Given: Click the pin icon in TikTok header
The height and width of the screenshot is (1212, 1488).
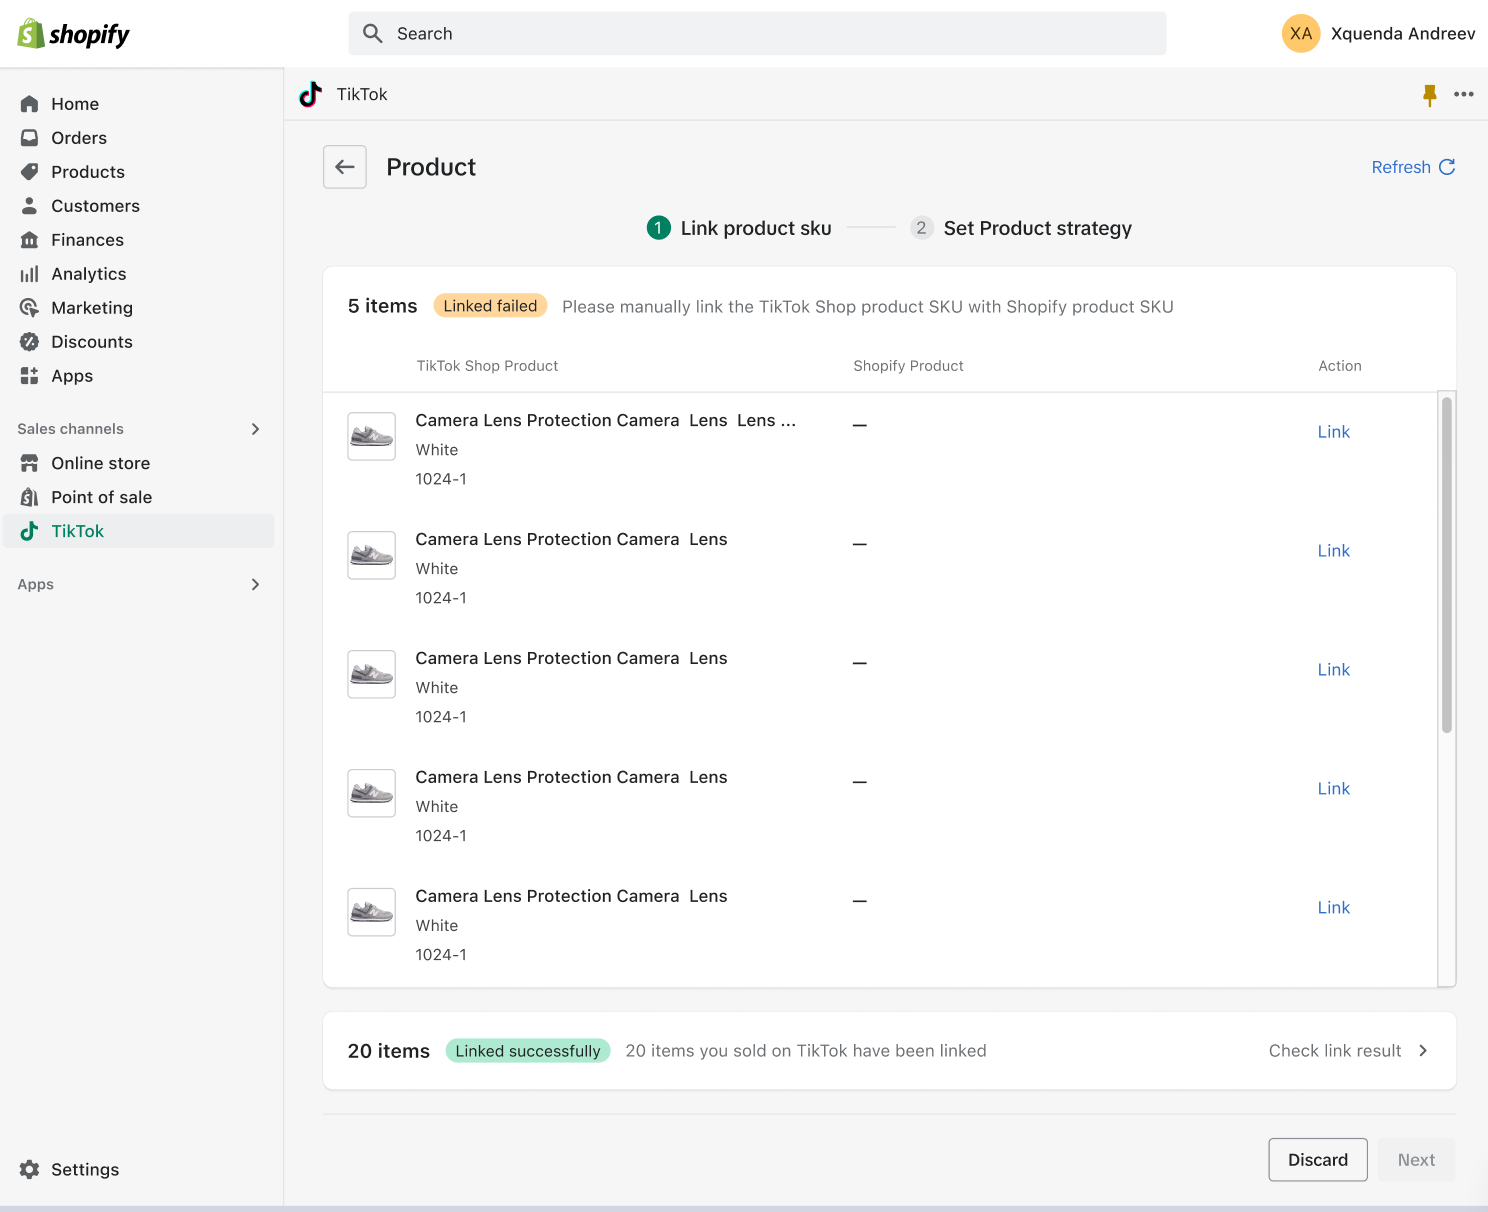Looking at the screenshot, I should pyautogui.click(x=1429, y=94).
